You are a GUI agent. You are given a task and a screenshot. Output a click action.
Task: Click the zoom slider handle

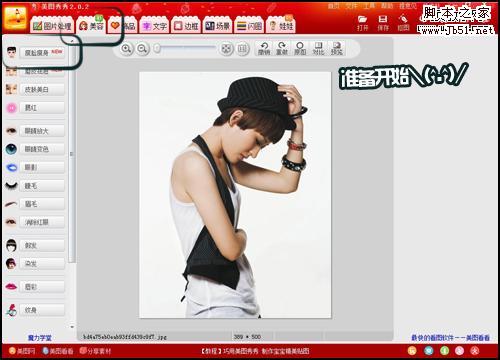coord(157,49)
